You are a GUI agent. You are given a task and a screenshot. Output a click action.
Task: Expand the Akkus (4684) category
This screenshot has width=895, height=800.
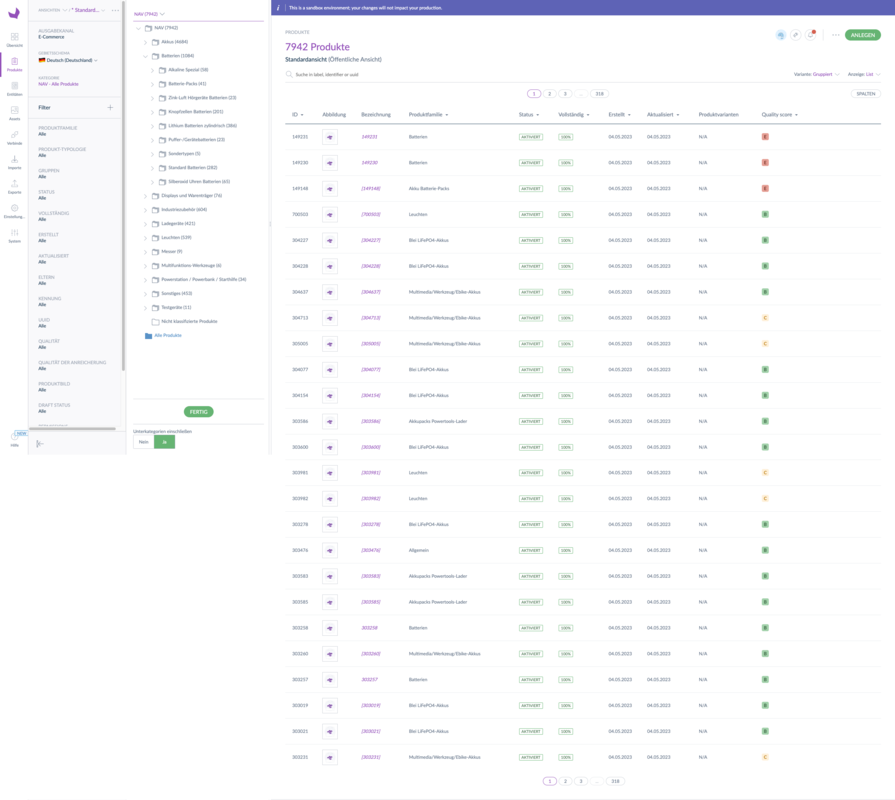tap(145, 42)
